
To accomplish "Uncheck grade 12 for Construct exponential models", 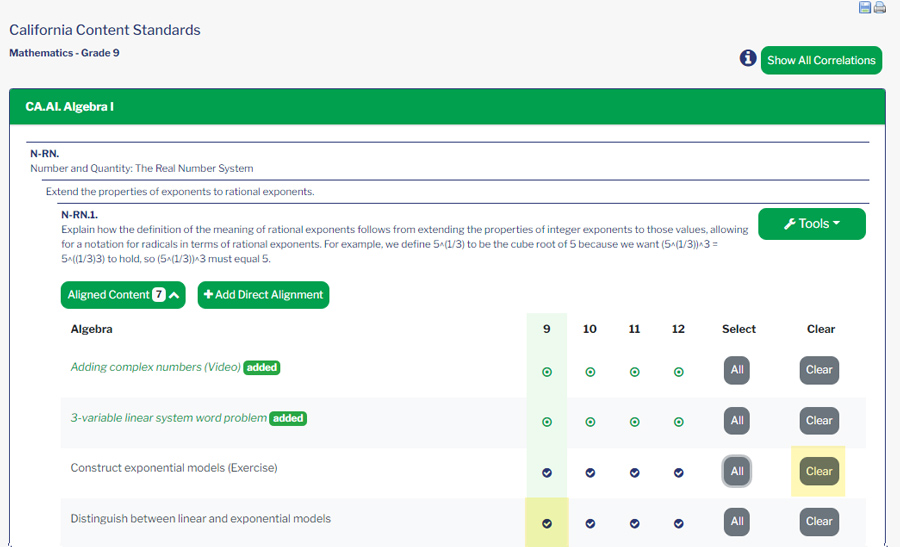I will [678, 473].
